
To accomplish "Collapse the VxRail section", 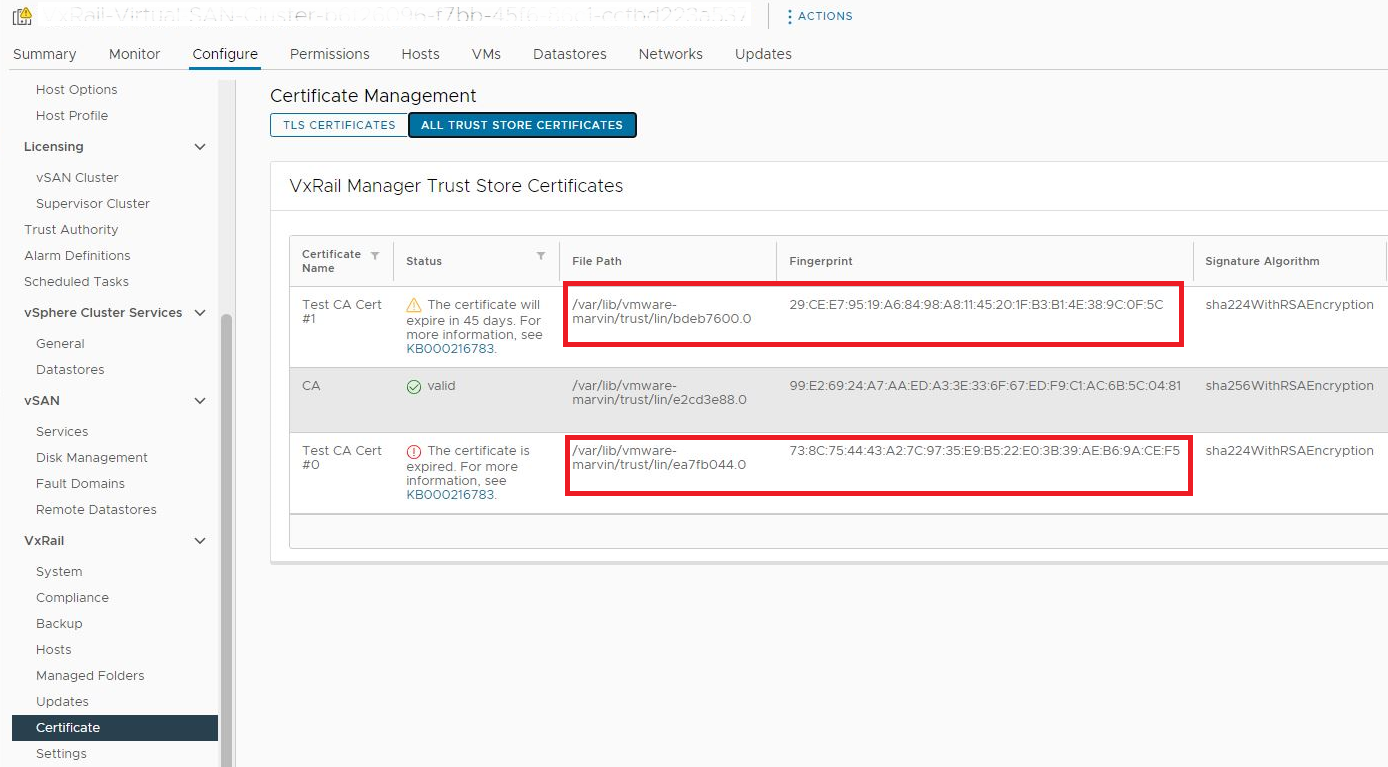I will pyautogui.click(x=199, y=540).
